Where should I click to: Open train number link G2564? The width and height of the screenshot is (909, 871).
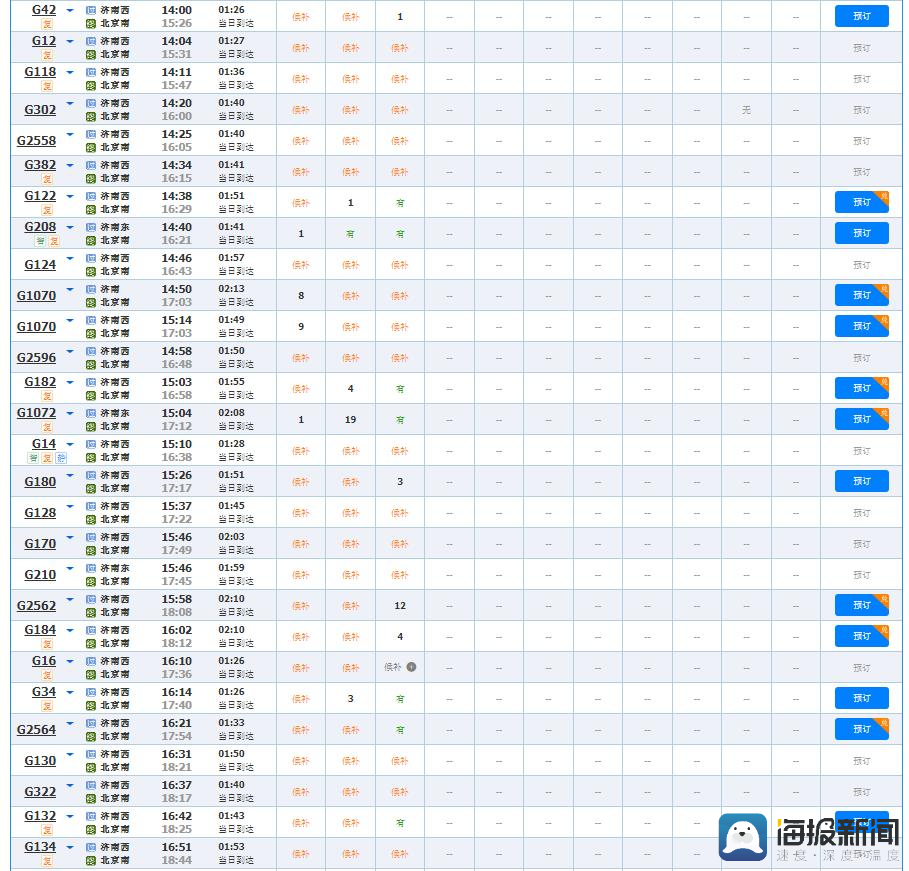pyautogui.click(x=37, y=730)
